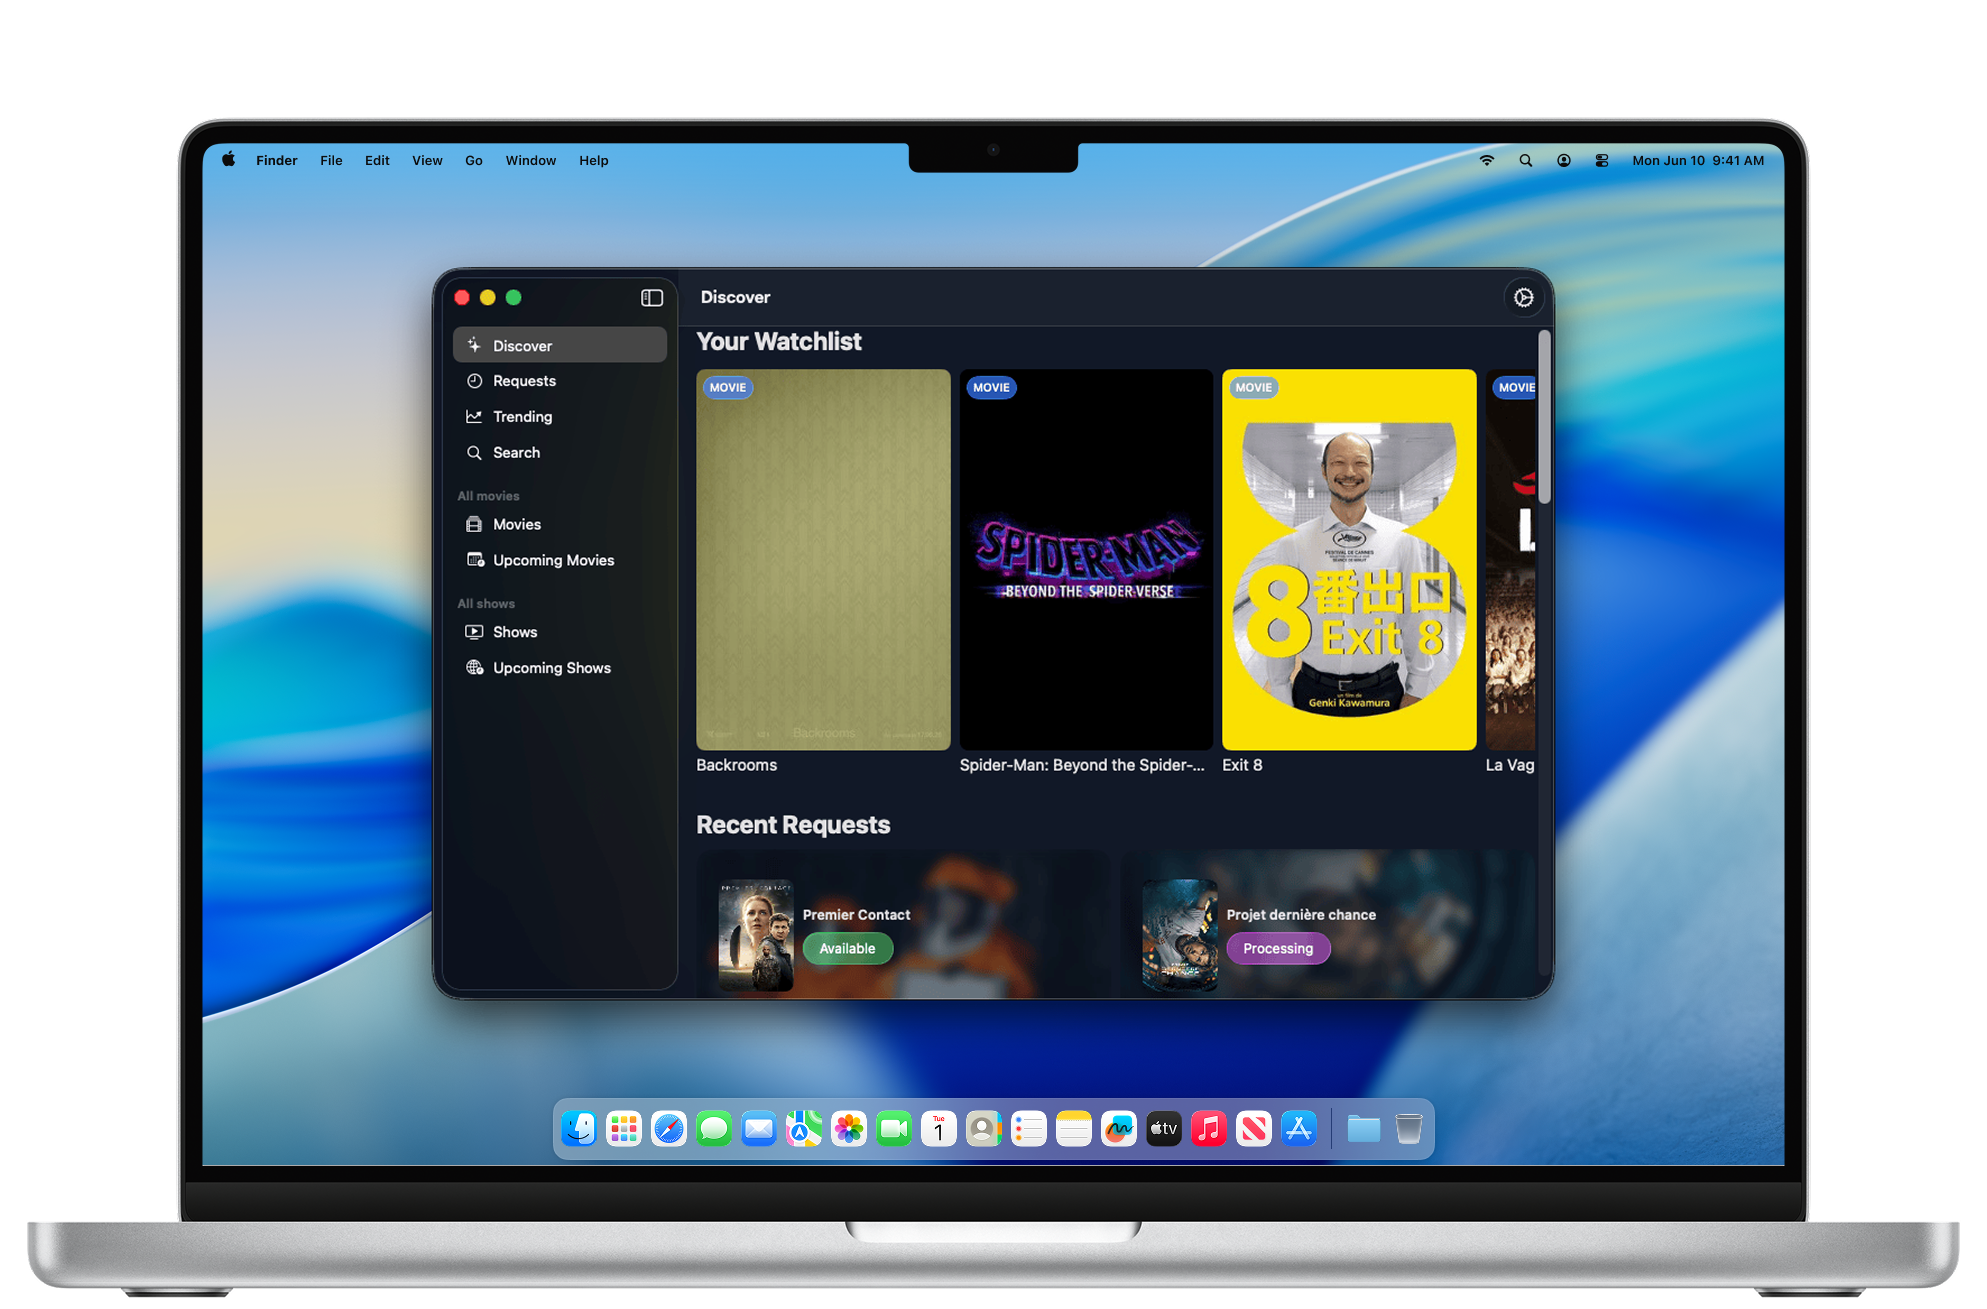
Task: Select Shows in the sidebar
Action: pyautogui.click(x=515, y=633)
